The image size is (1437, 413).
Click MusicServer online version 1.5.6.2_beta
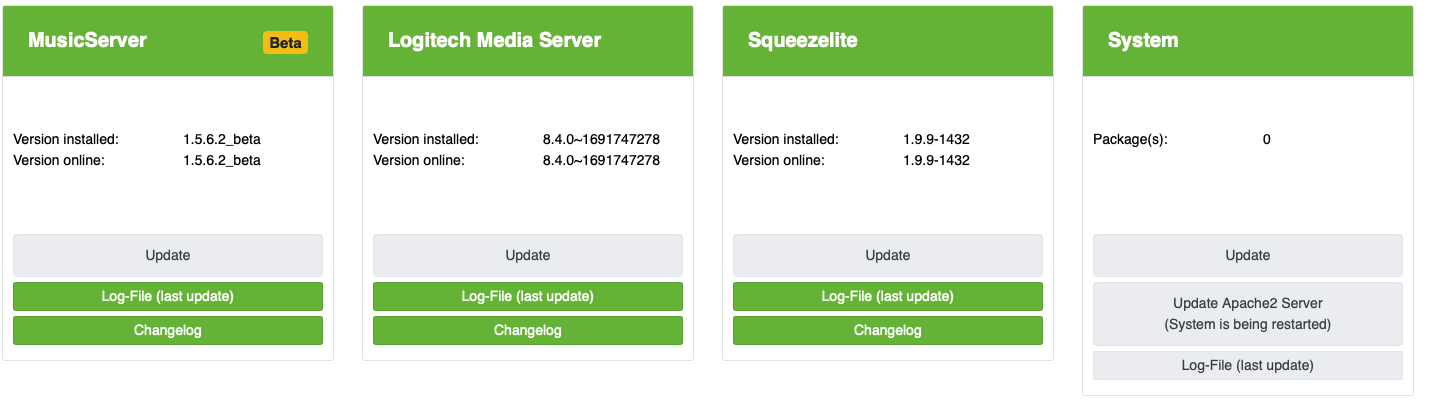[x=222, y=160]
